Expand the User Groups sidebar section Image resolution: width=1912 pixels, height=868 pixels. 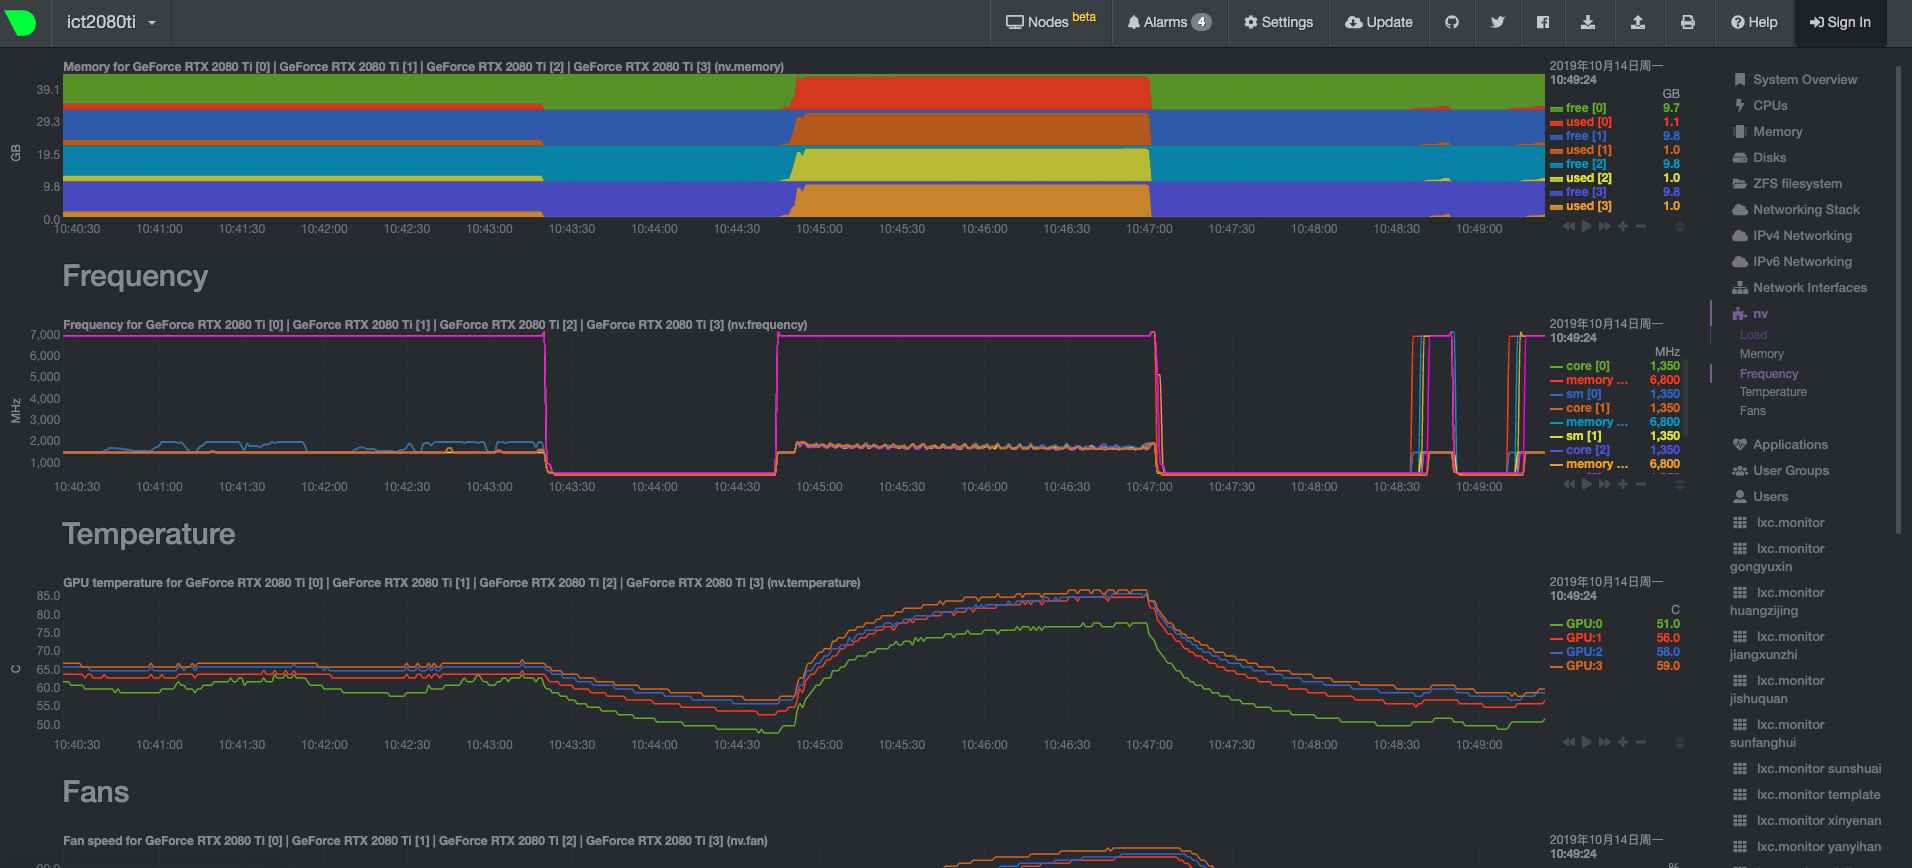click(1790, 471)
